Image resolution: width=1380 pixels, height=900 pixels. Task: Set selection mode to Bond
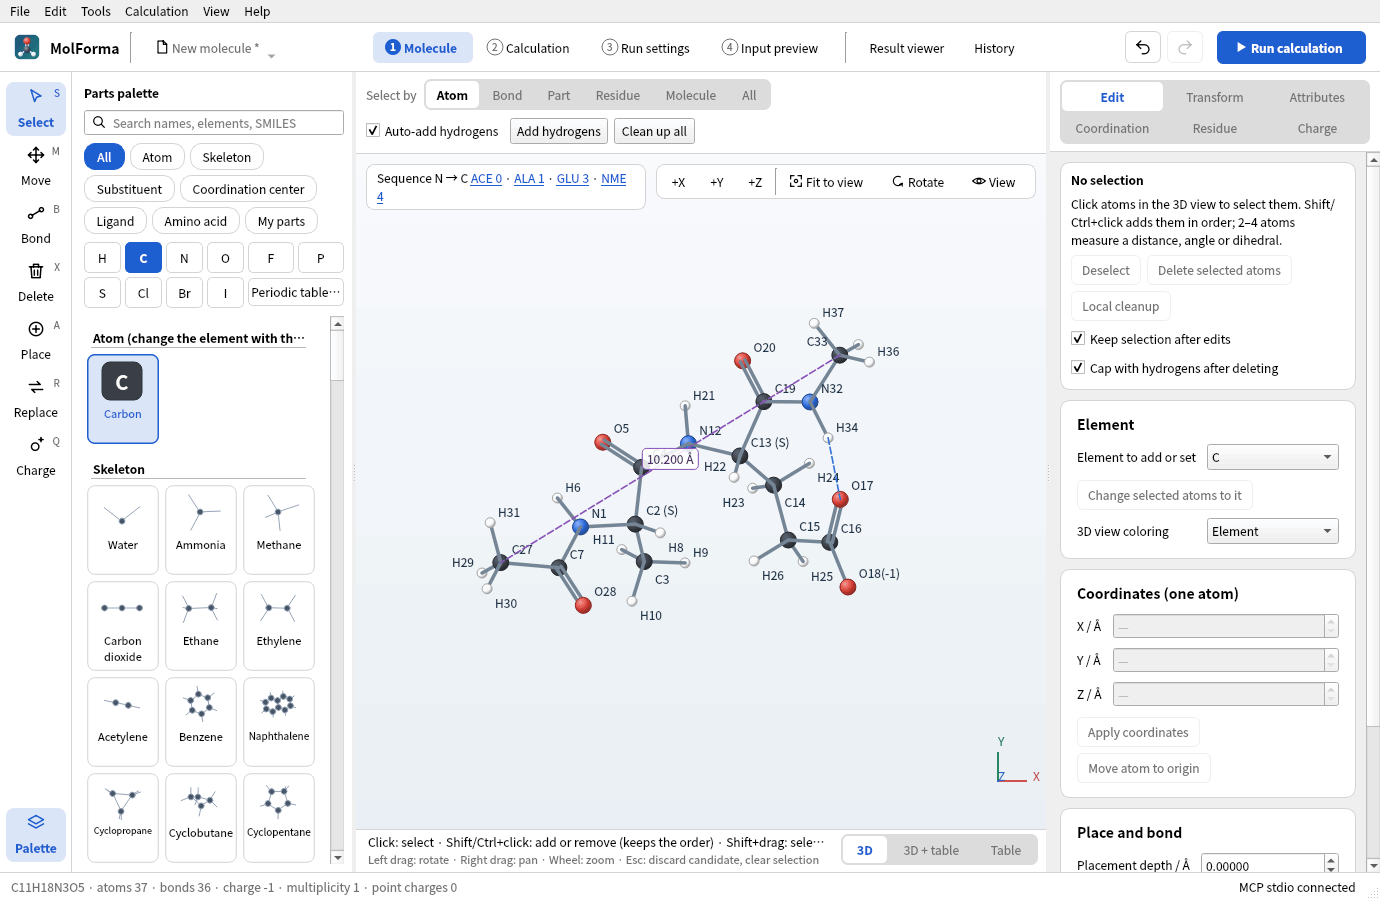507,95
